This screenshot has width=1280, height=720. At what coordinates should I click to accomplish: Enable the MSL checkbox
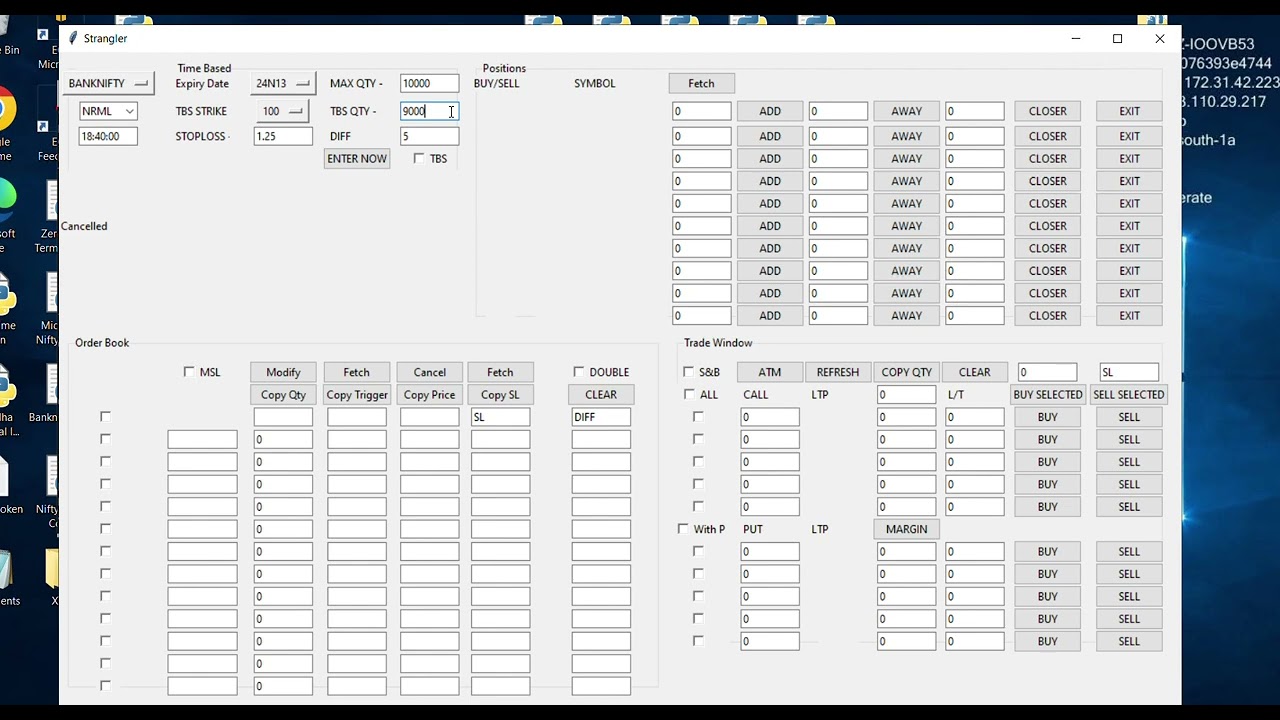189,372
